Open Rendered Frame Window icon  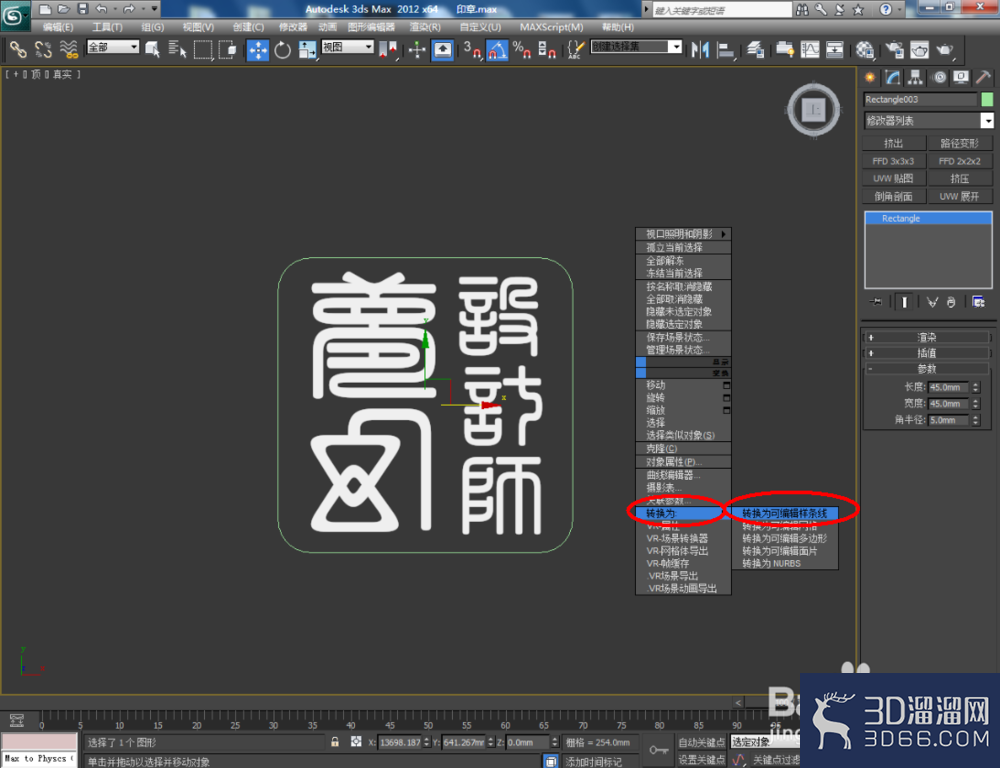(919, 50)
